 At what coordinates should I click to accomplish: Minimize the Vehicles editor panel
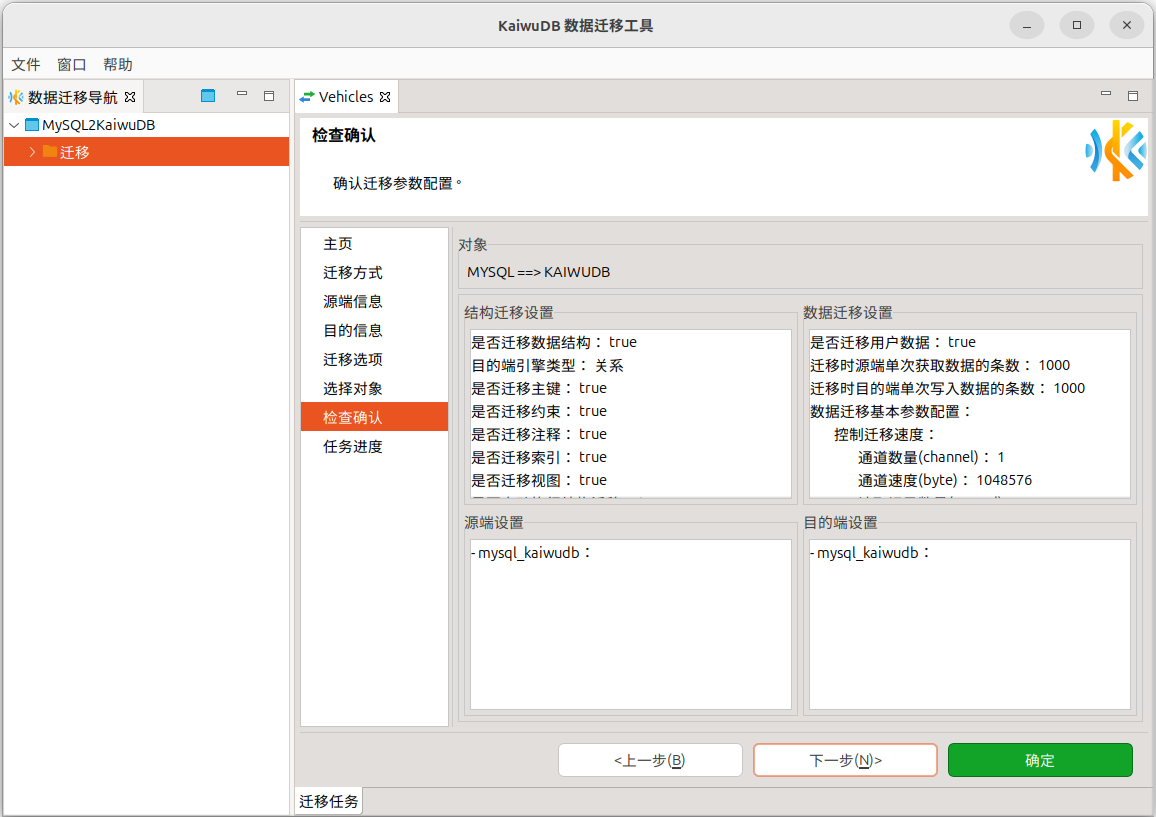[x=1106, y=95]
